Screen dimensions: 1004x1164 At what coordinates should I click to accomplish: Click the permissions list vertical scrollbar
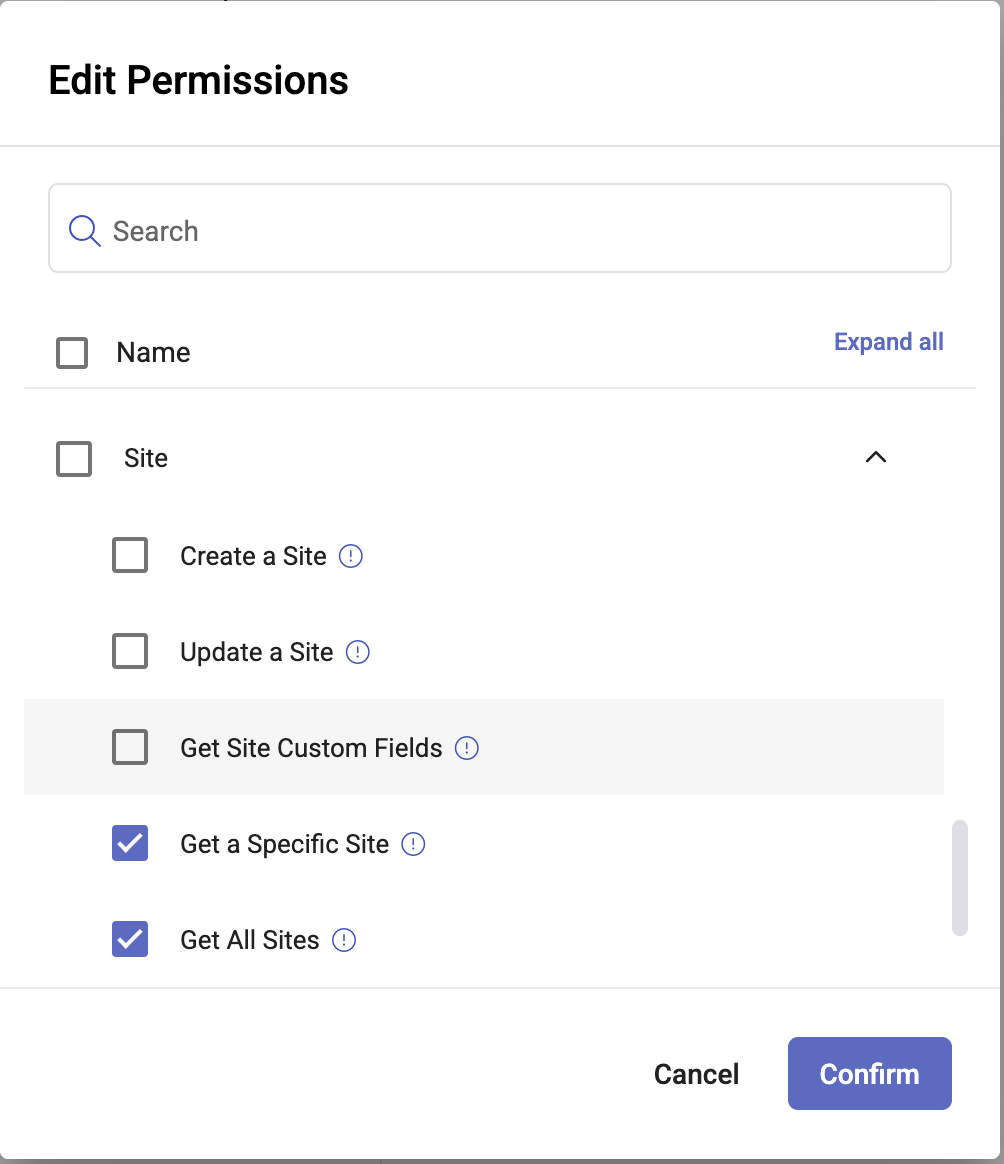tap(960, 877)
